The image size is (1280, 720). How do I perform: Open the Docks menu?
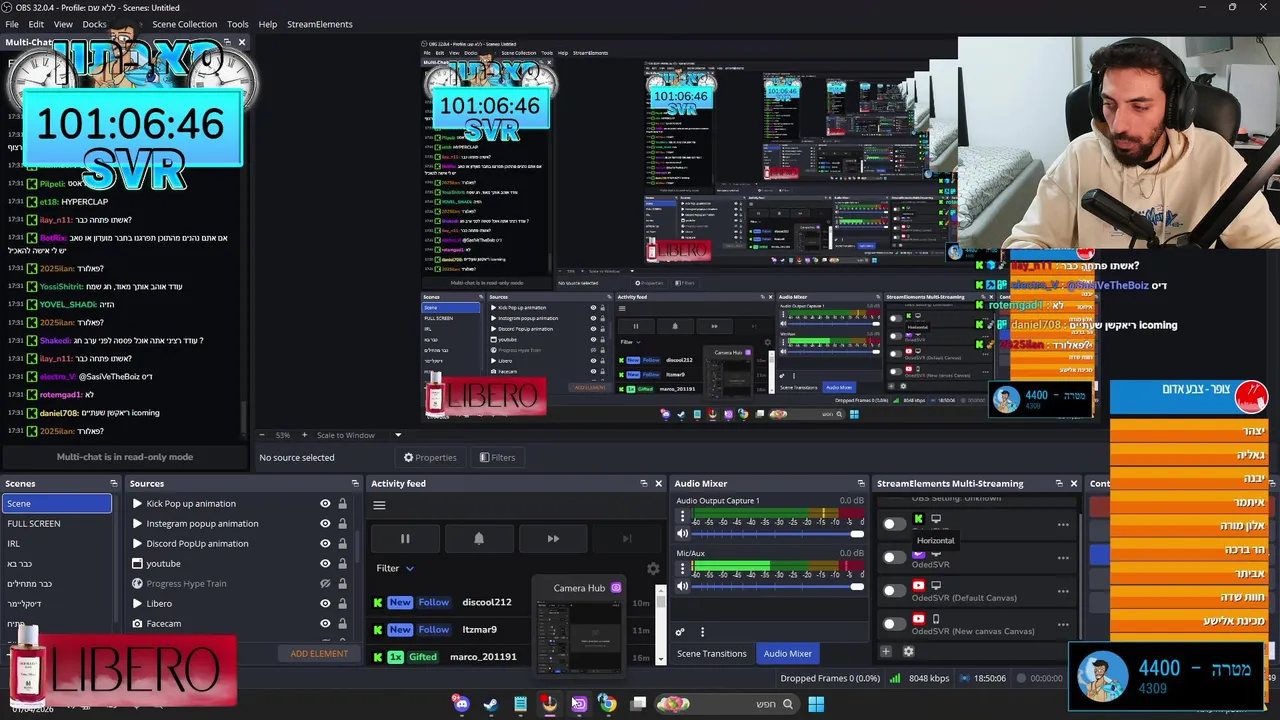(x=94, y=24)
